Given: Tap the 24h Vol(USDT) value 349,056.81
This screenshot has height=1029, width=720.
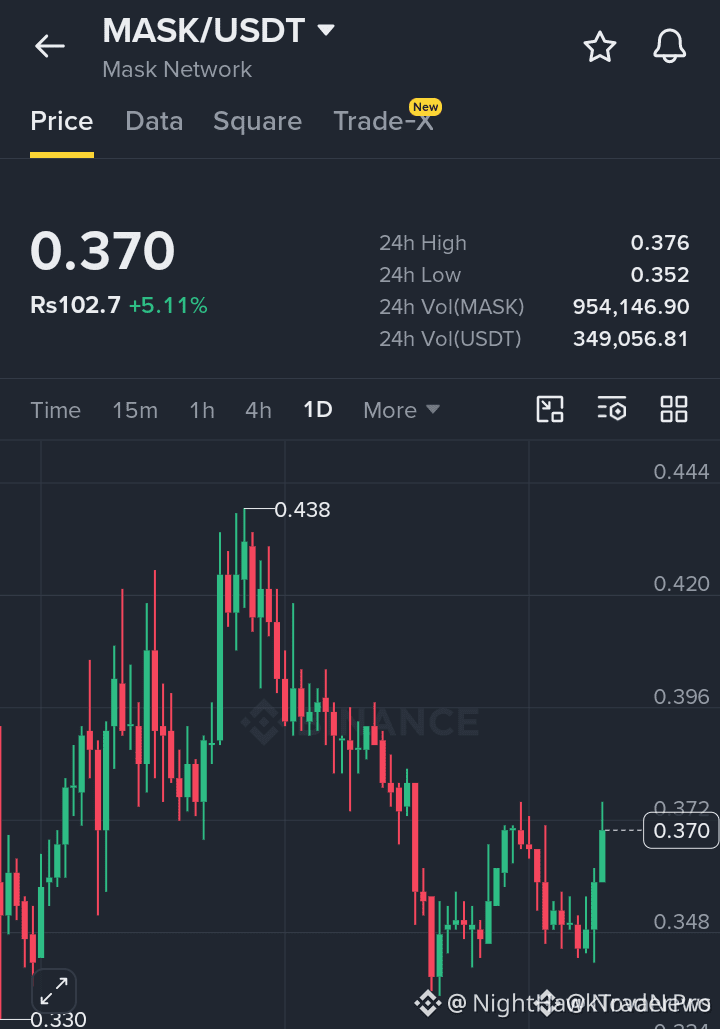Looking at the screenshot, I should point(631,339).
